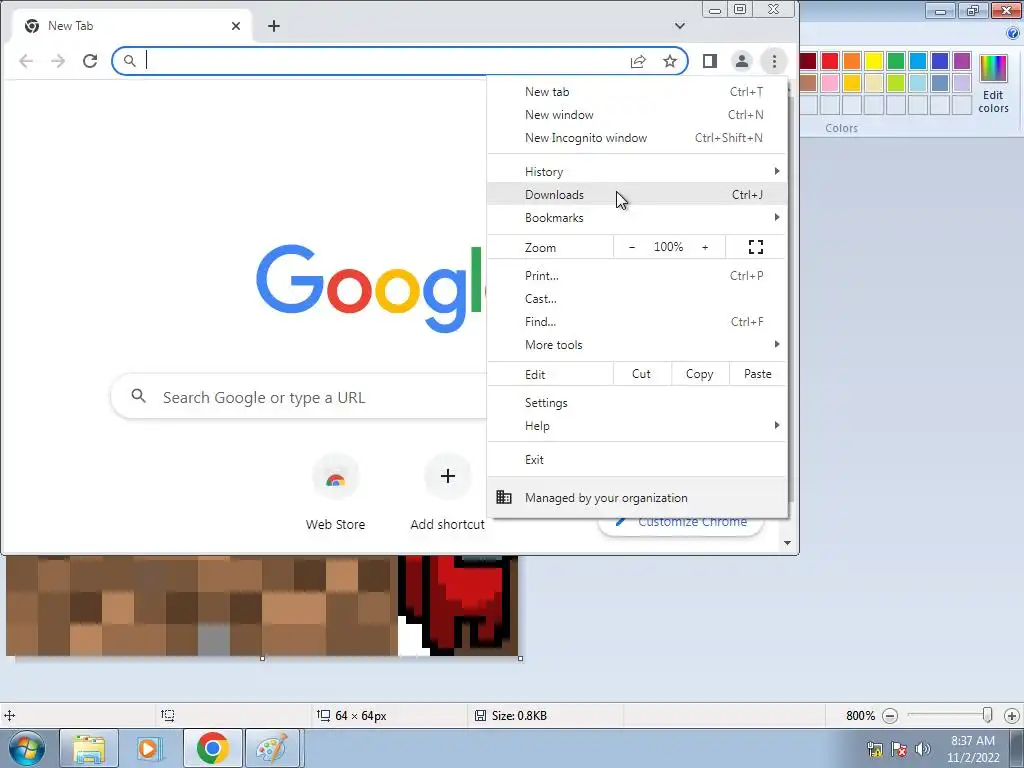This screenshot has width=1024, height=768.
Task: Select Find... menu entry
Action: coord(637,321)
